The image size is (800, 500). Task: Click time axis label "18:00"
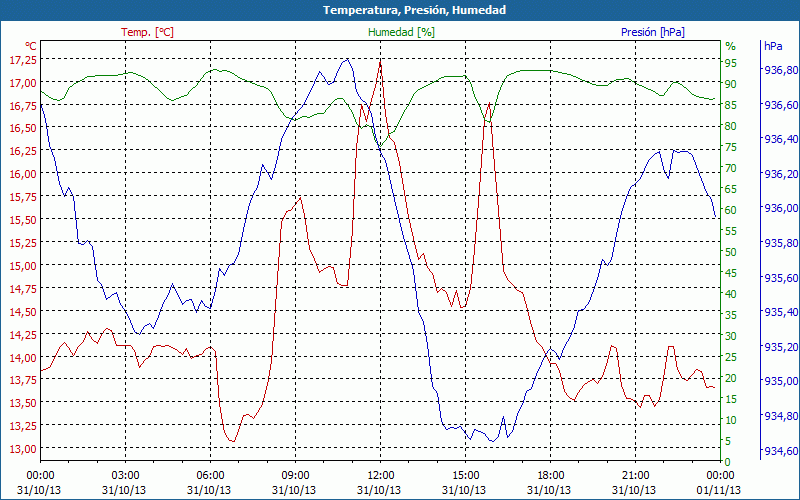point(551,476)
